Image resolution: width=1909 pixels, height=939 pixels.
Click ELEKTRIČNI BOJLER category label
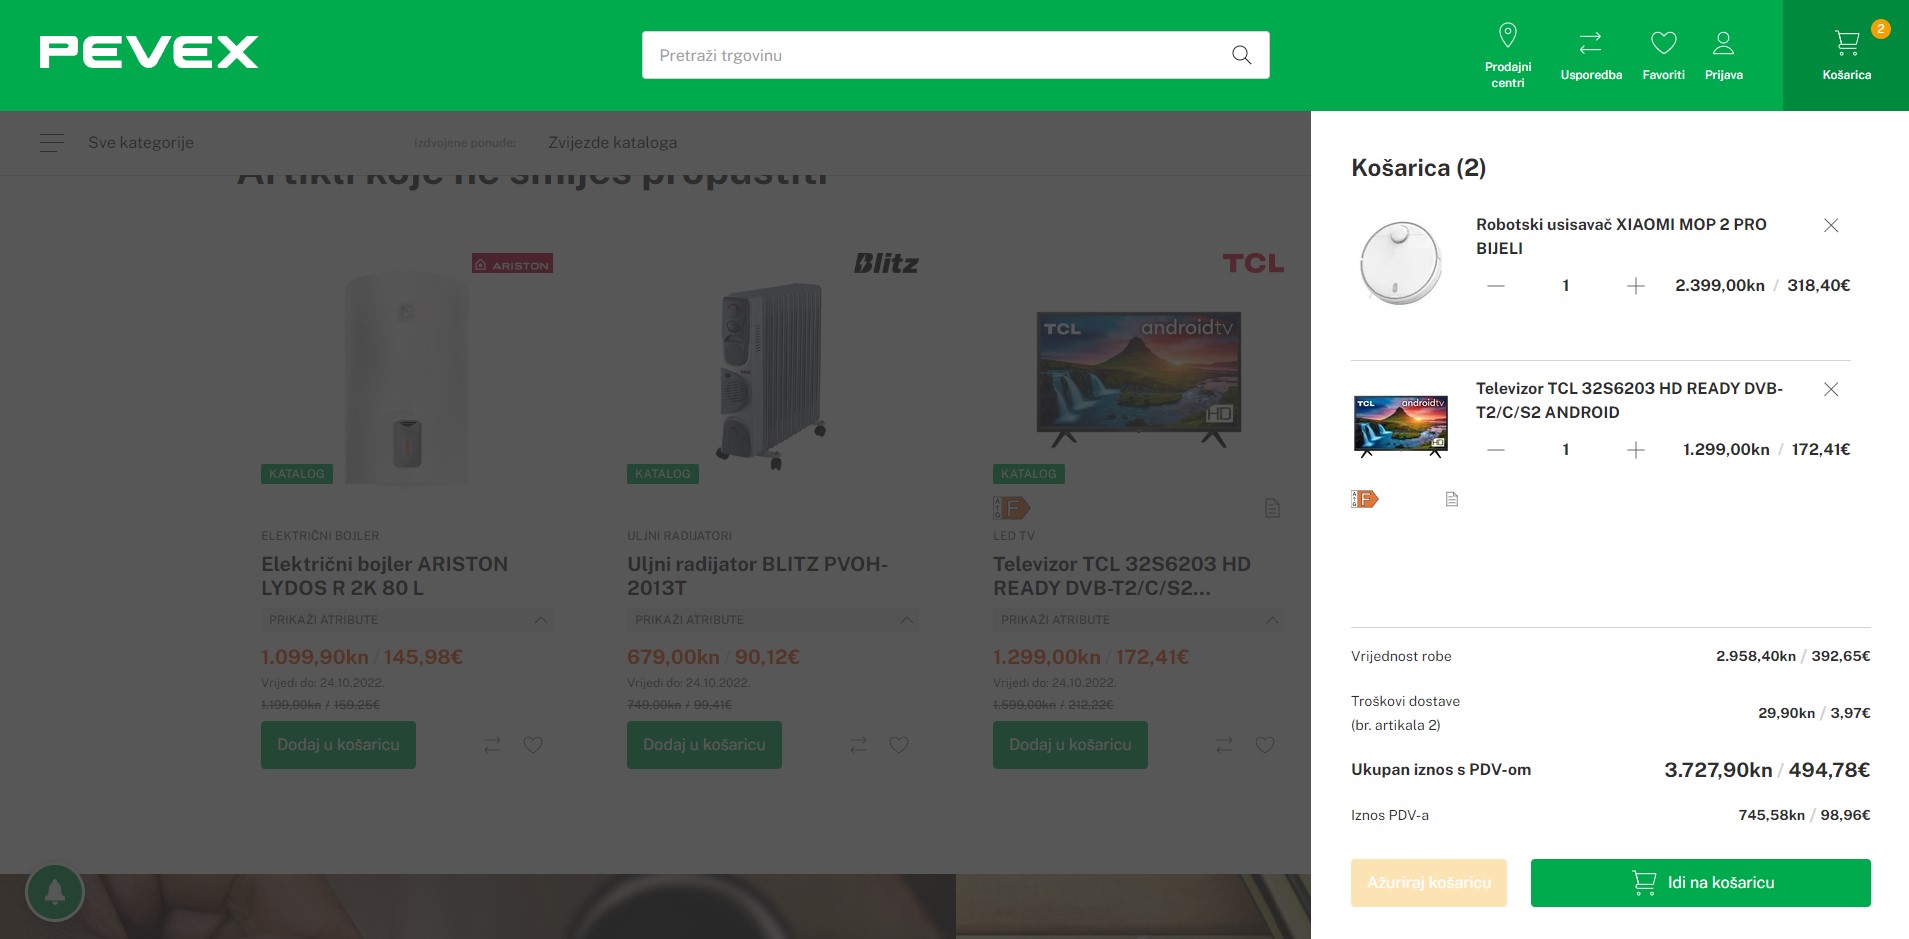(320, 536)
